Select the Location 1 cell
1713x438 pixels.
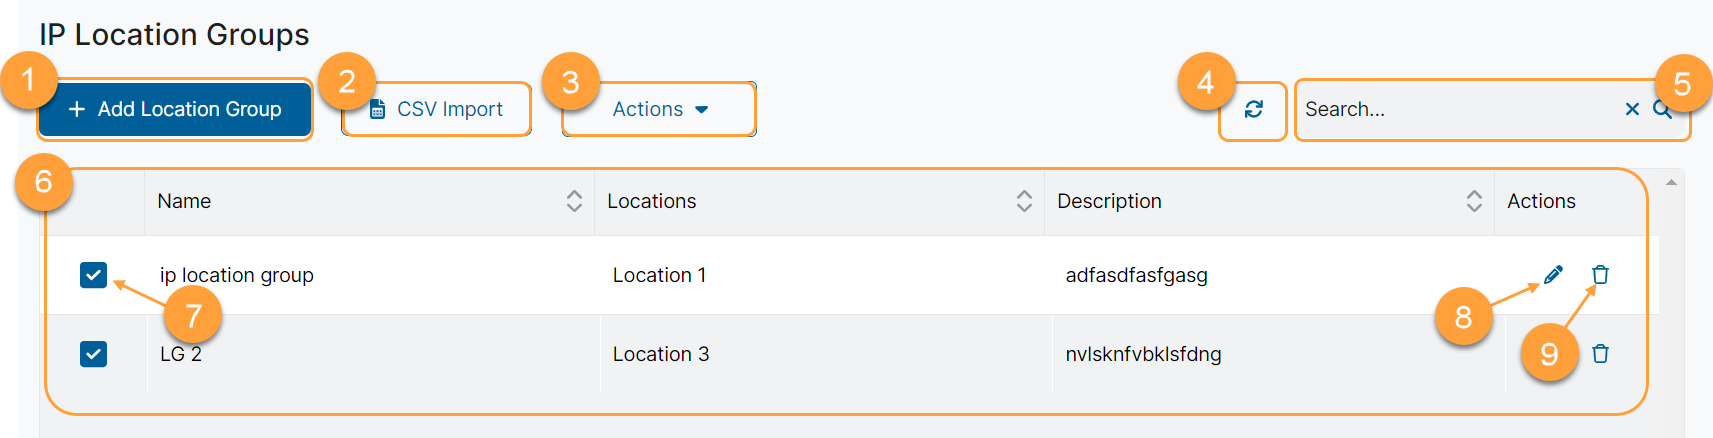[x=659, y=275]
